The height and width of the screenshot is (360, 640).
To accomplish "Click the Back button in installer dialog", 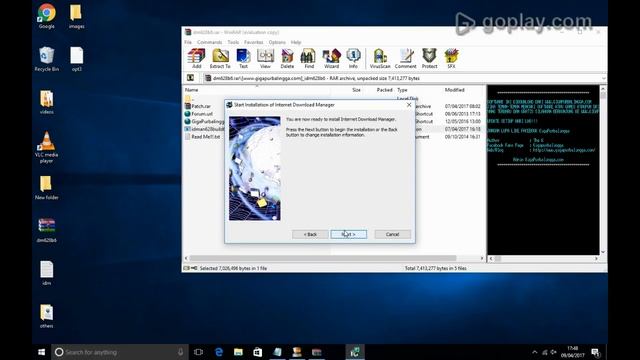I will click(310, 234).
